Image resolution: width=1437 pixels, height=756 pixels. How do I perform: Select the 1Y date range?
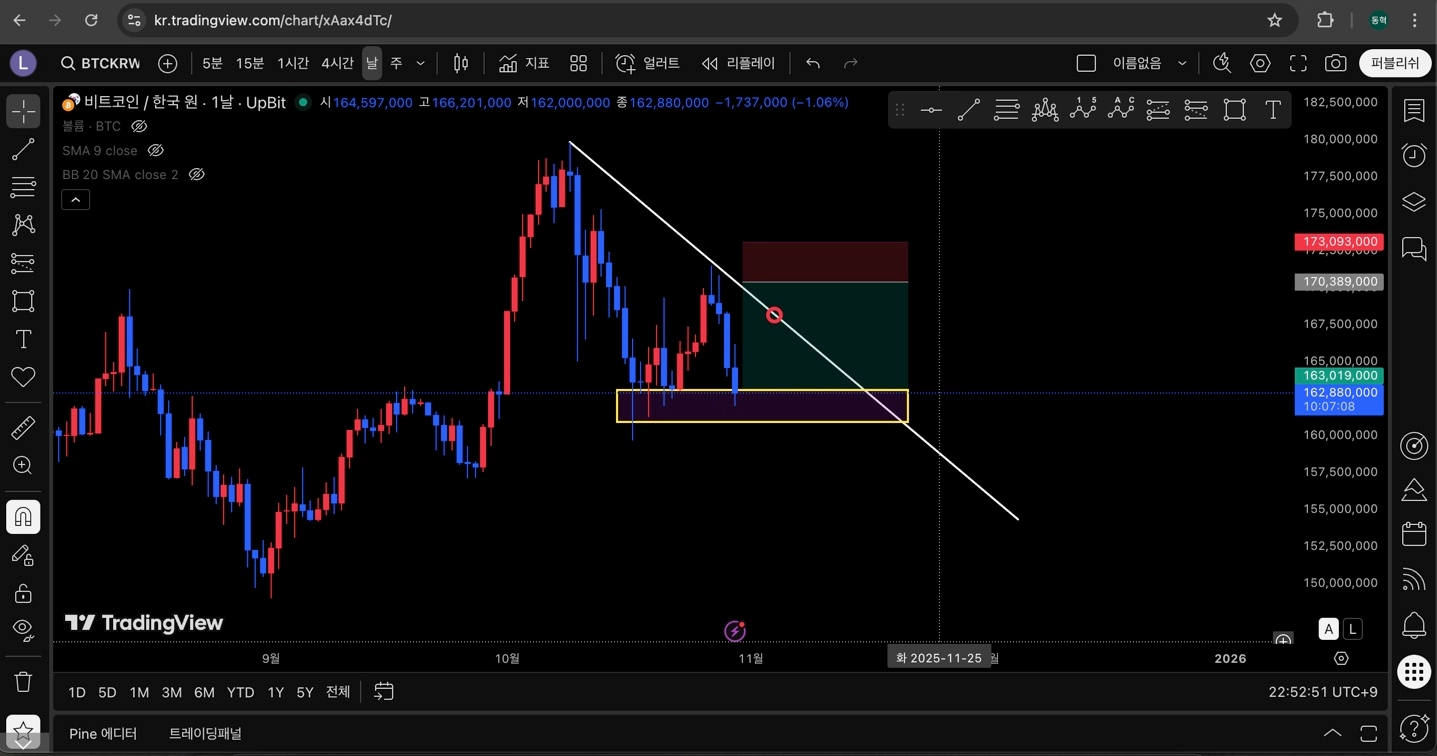tap(275, 692)
